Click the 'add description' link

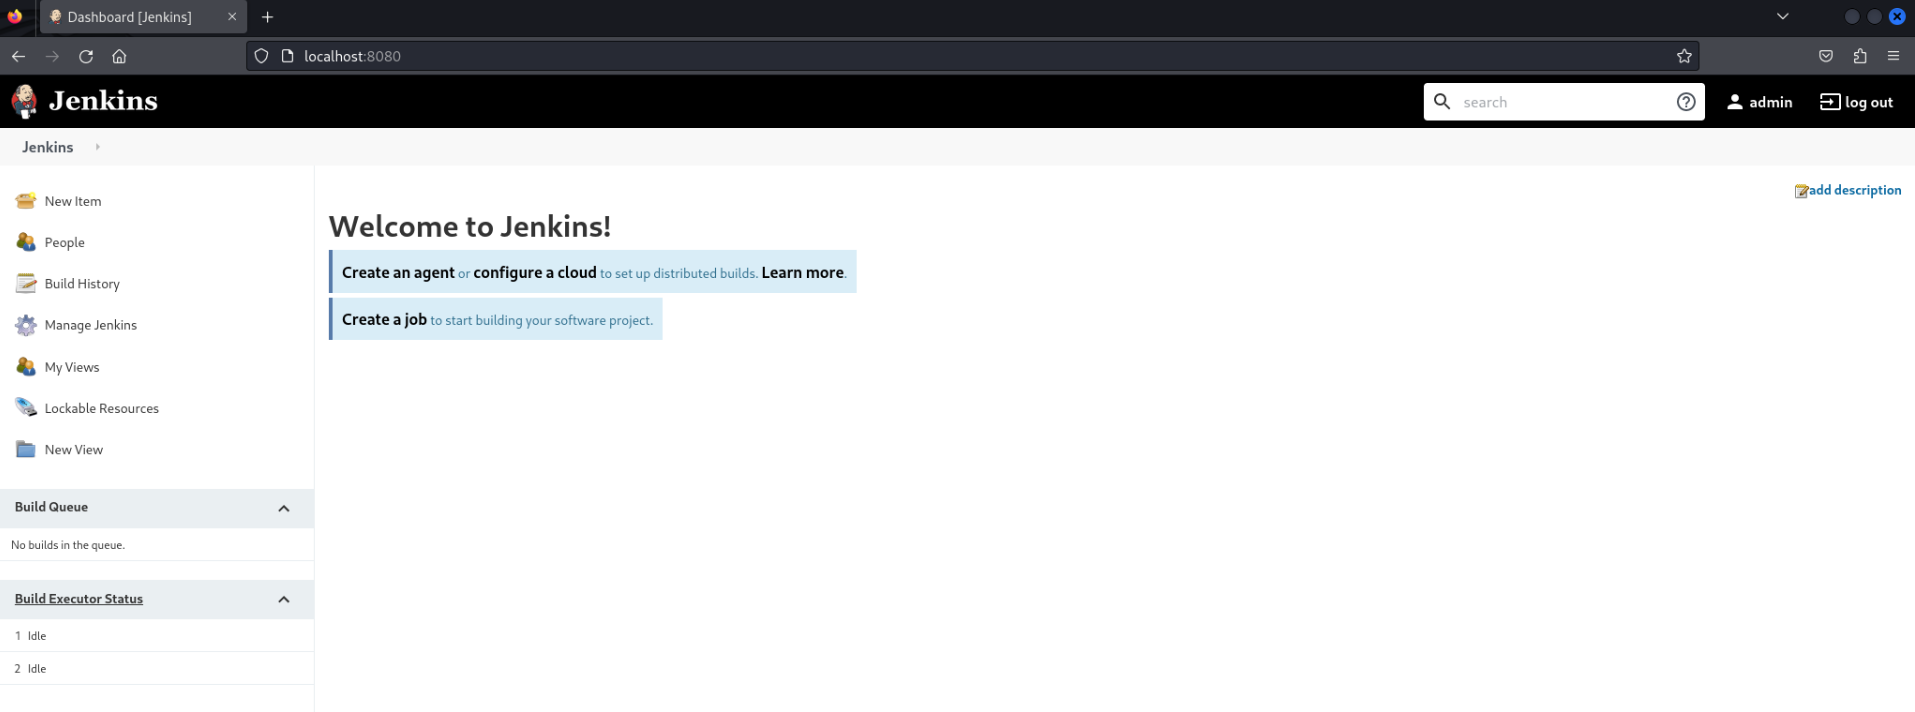coord(1854,190)
